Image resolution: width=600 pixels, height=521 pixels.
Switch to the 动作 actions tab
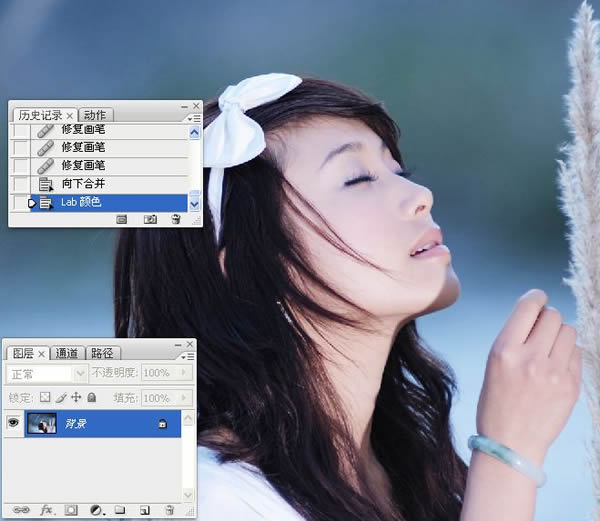click(95, 115)
